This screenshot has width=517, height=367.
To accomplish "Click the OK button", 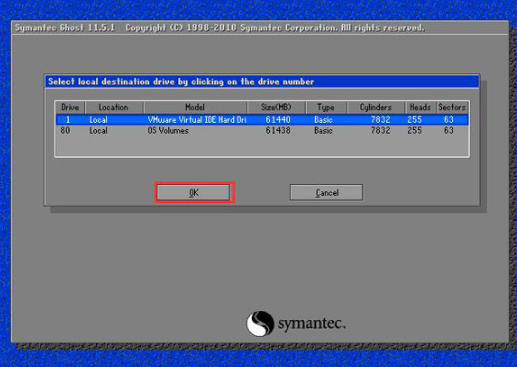I will [x=194, y=193].
